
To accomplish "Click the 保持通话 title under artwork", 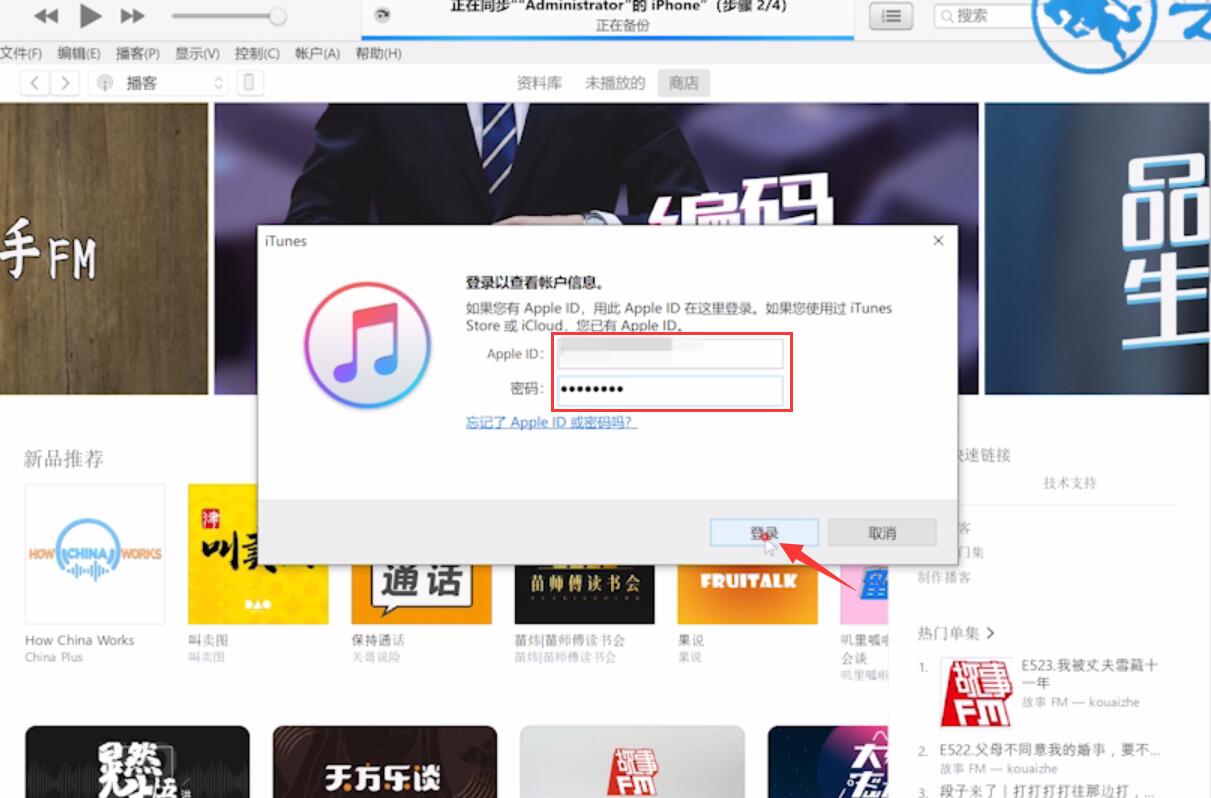I will [378, 640].
